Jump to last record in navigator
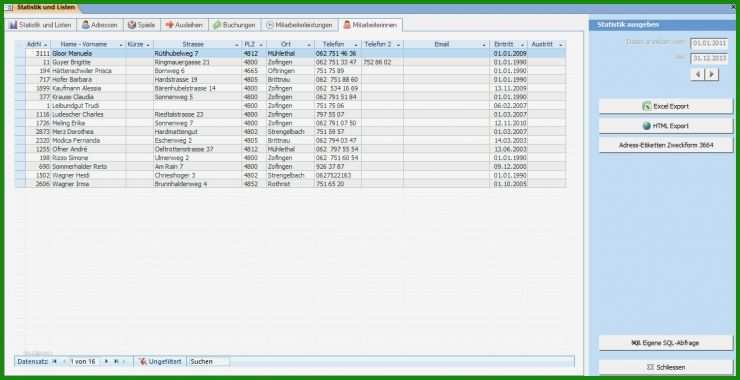The image size is (740, 380). [x=116, y=362]
